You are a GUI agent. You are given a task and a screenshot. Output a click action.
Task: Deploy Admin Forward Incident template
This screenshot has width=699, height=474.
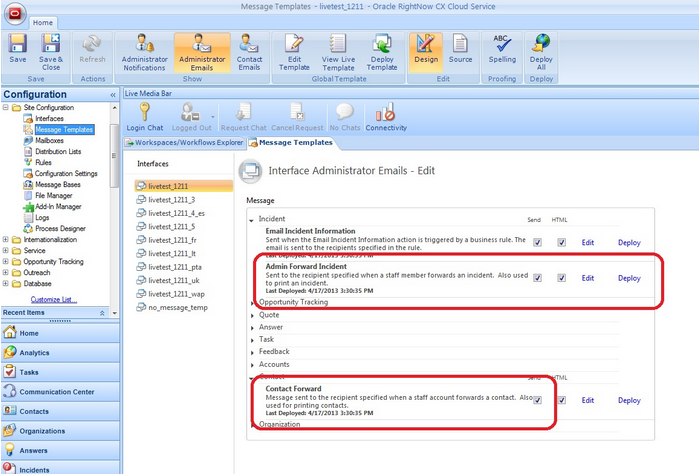(629, 278)
